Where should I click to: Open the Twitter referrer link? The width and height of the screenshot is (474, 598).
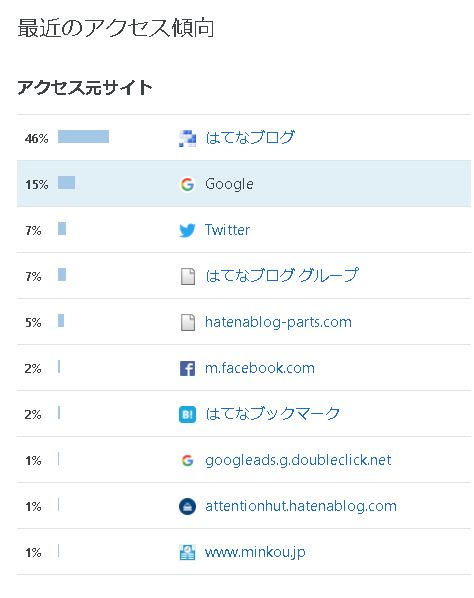click(x=227, y=230)
